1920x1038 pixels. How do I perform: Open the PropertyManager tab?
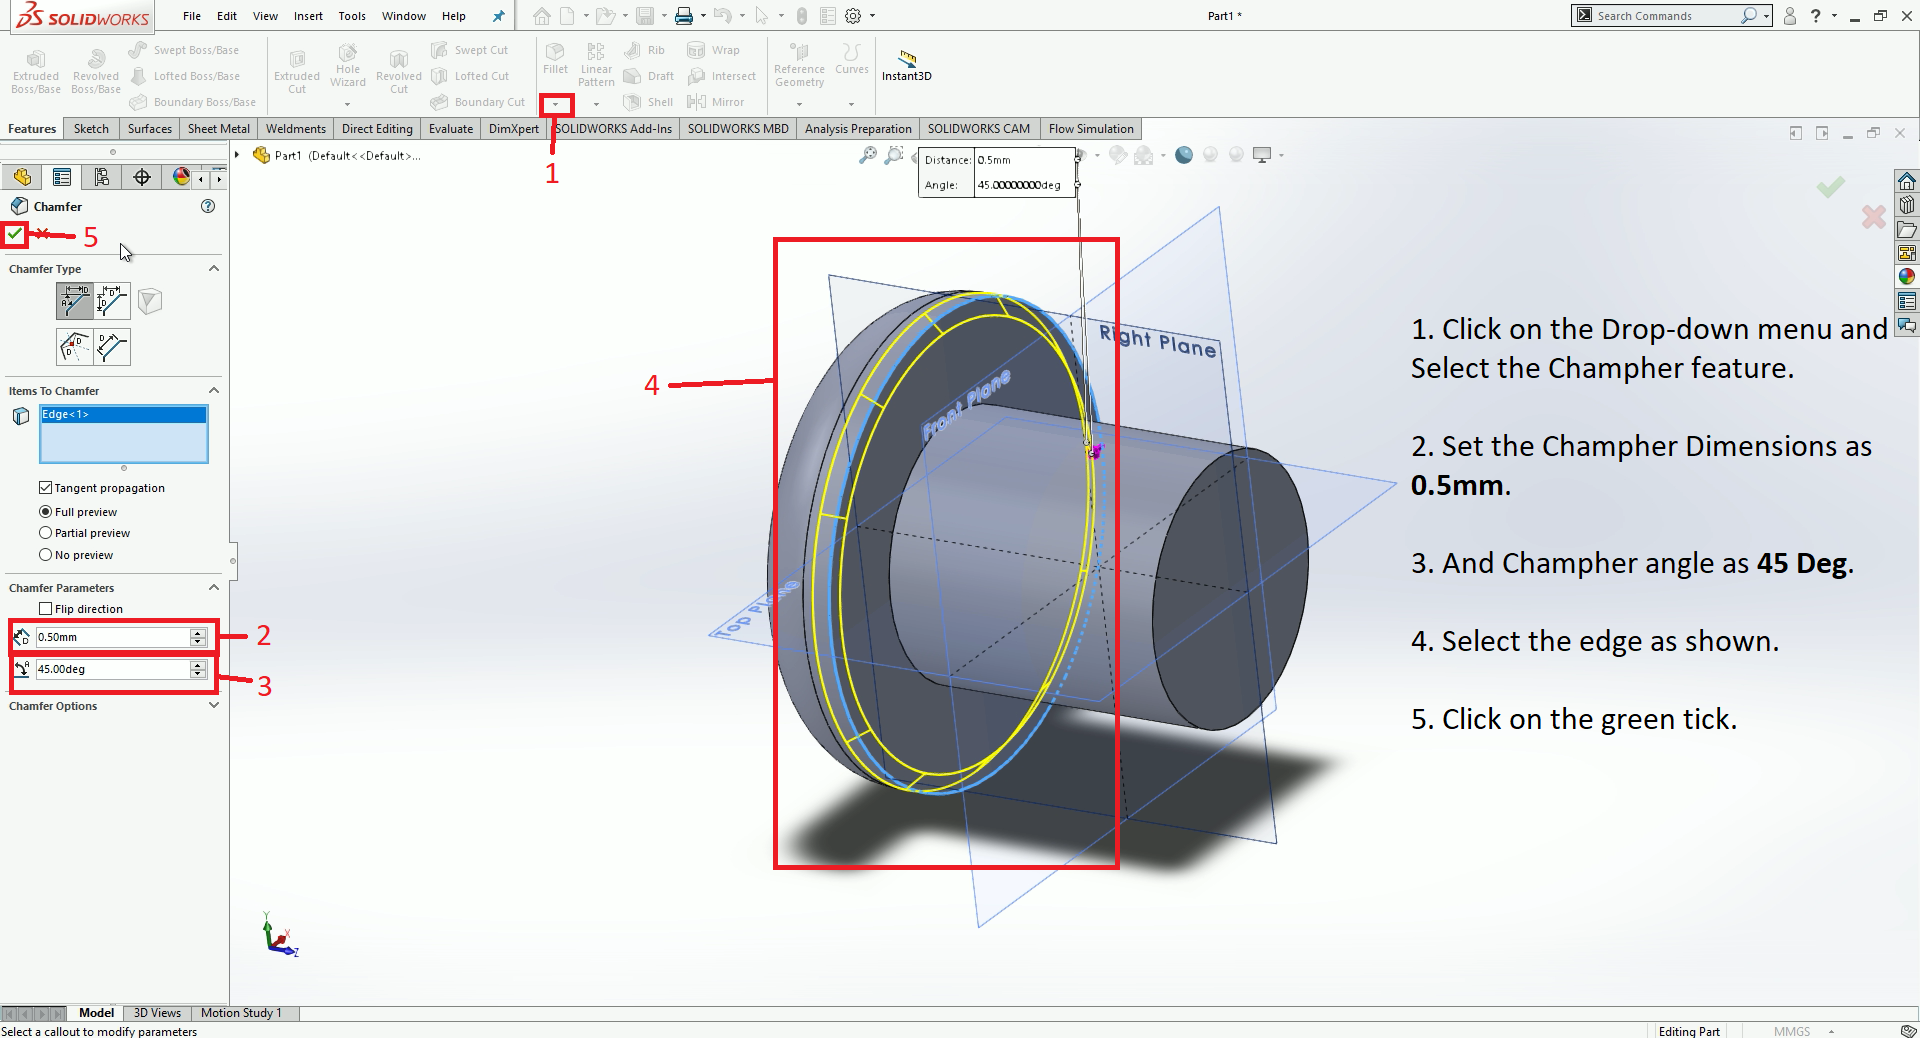pos(62,177)
